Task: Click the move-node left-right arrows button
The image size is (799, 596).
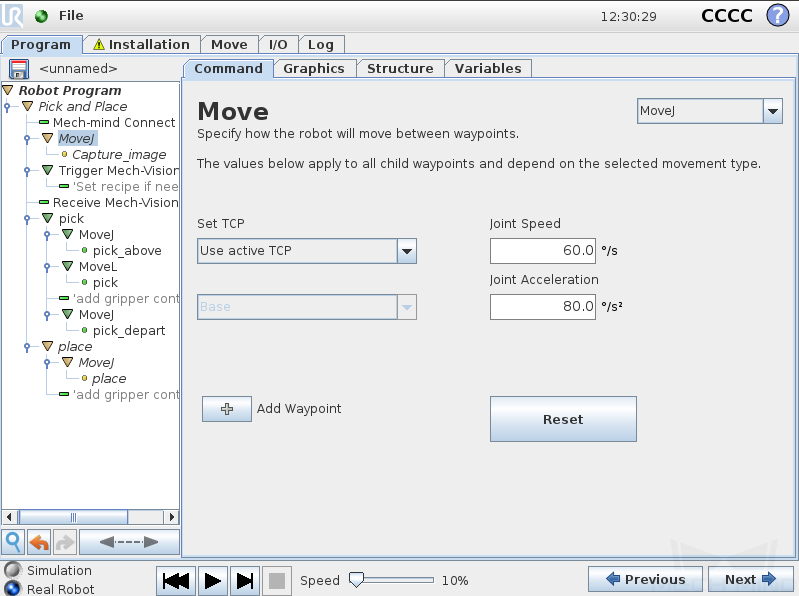Action: point(129,542)
